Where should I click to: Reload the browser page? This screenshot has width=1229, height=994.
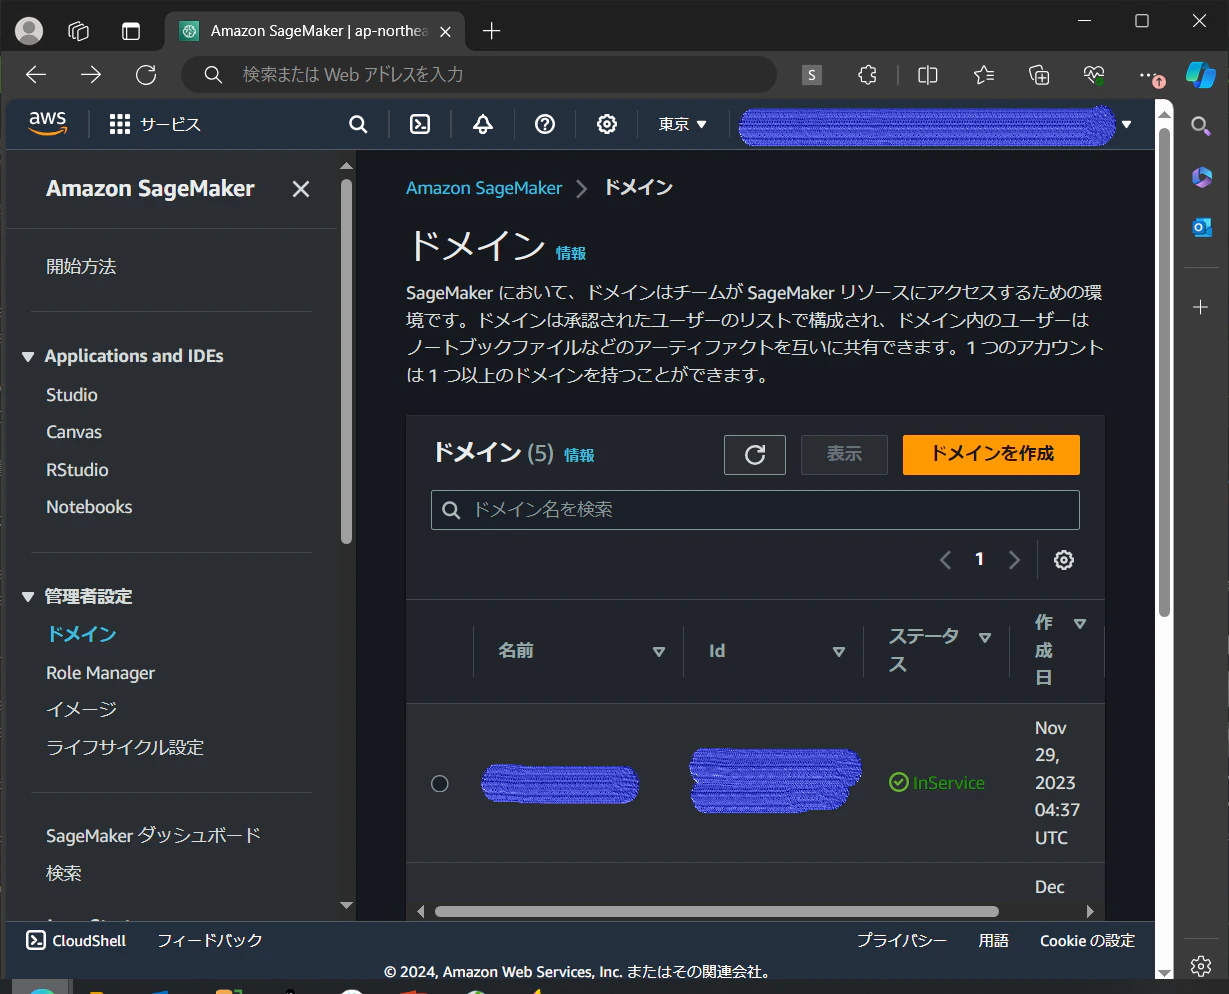(146, 75)
